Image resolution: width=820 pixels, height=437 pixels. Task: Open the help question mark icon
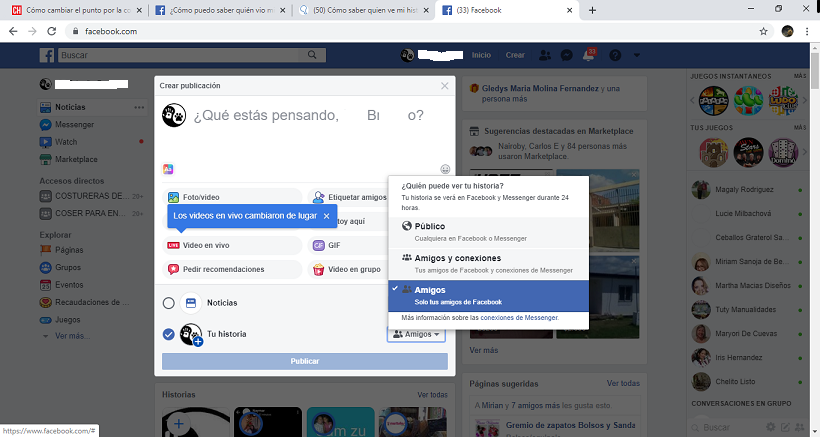(616, 55)
